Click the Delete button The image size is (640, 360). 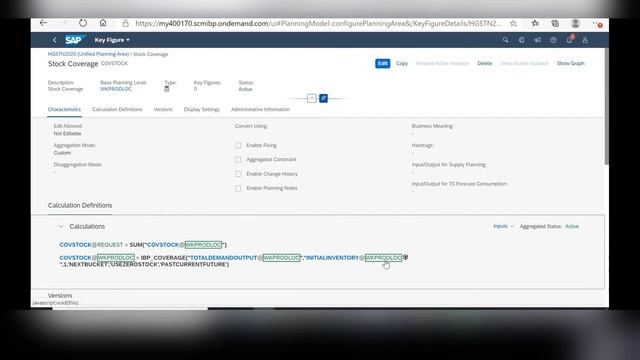(484, 63)
